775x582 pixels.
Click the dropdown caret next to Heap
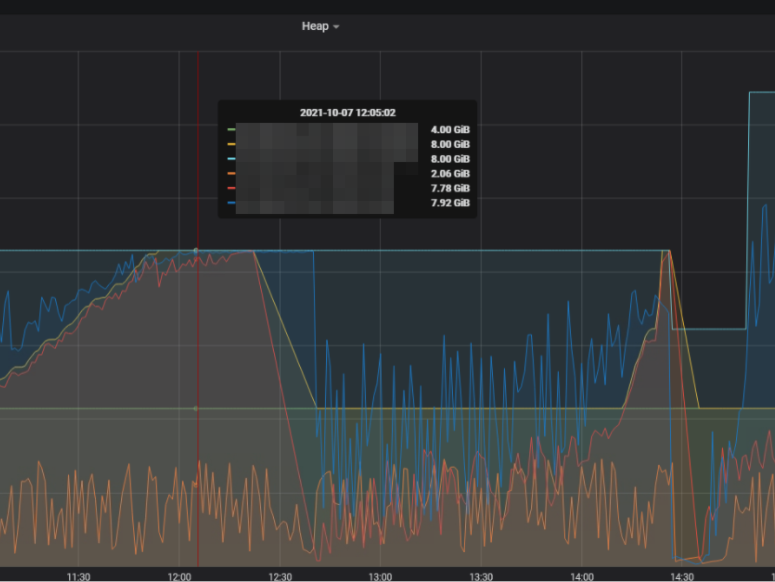336,27
